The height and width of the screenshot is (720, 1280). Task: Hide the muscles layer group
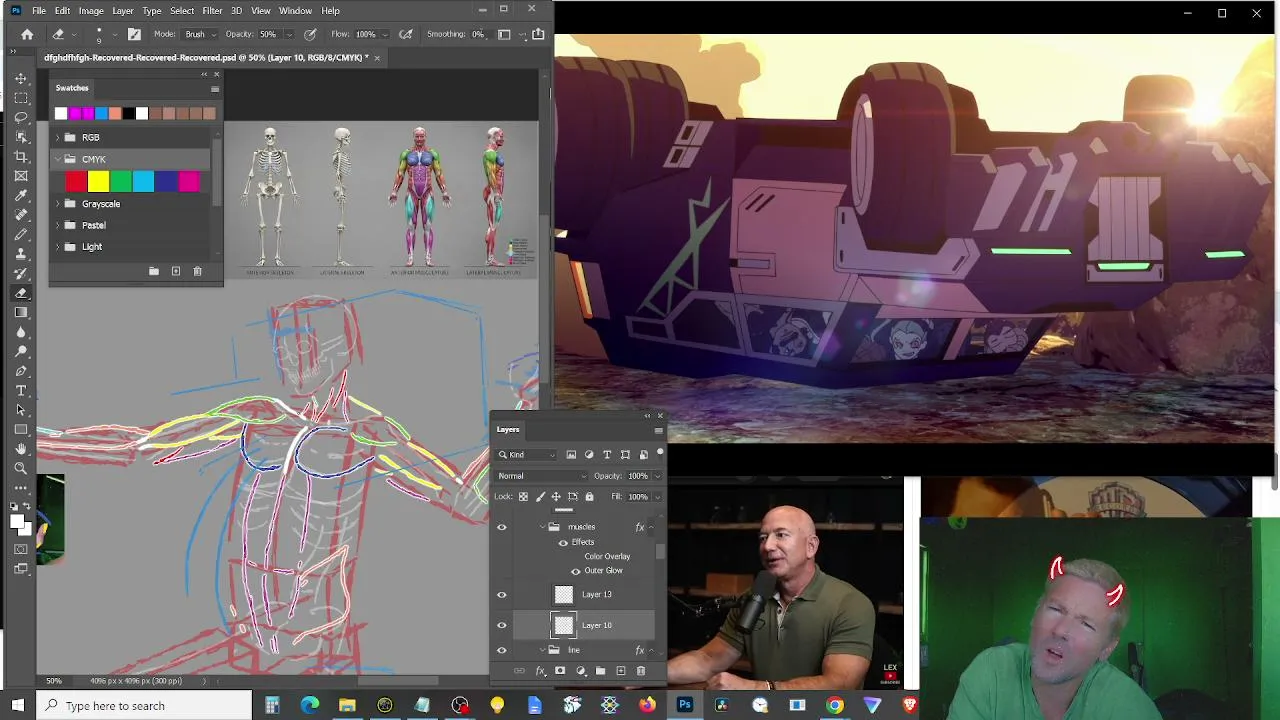pyautogui.click(x=502, y=527)
